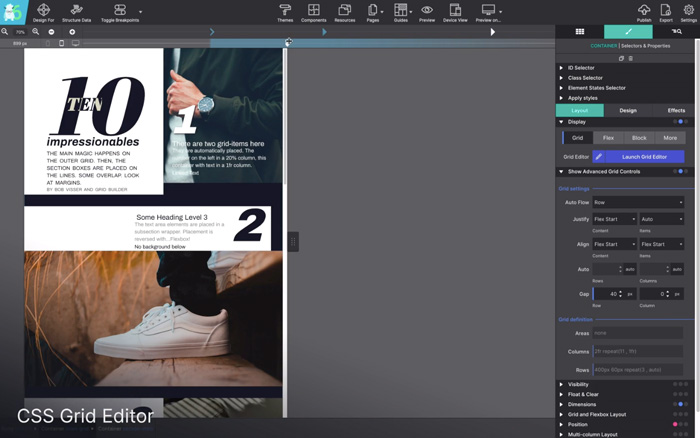The image size is (700, 438).
Task: Click the canvas width resize handle
Action: (x=293, y=241)
